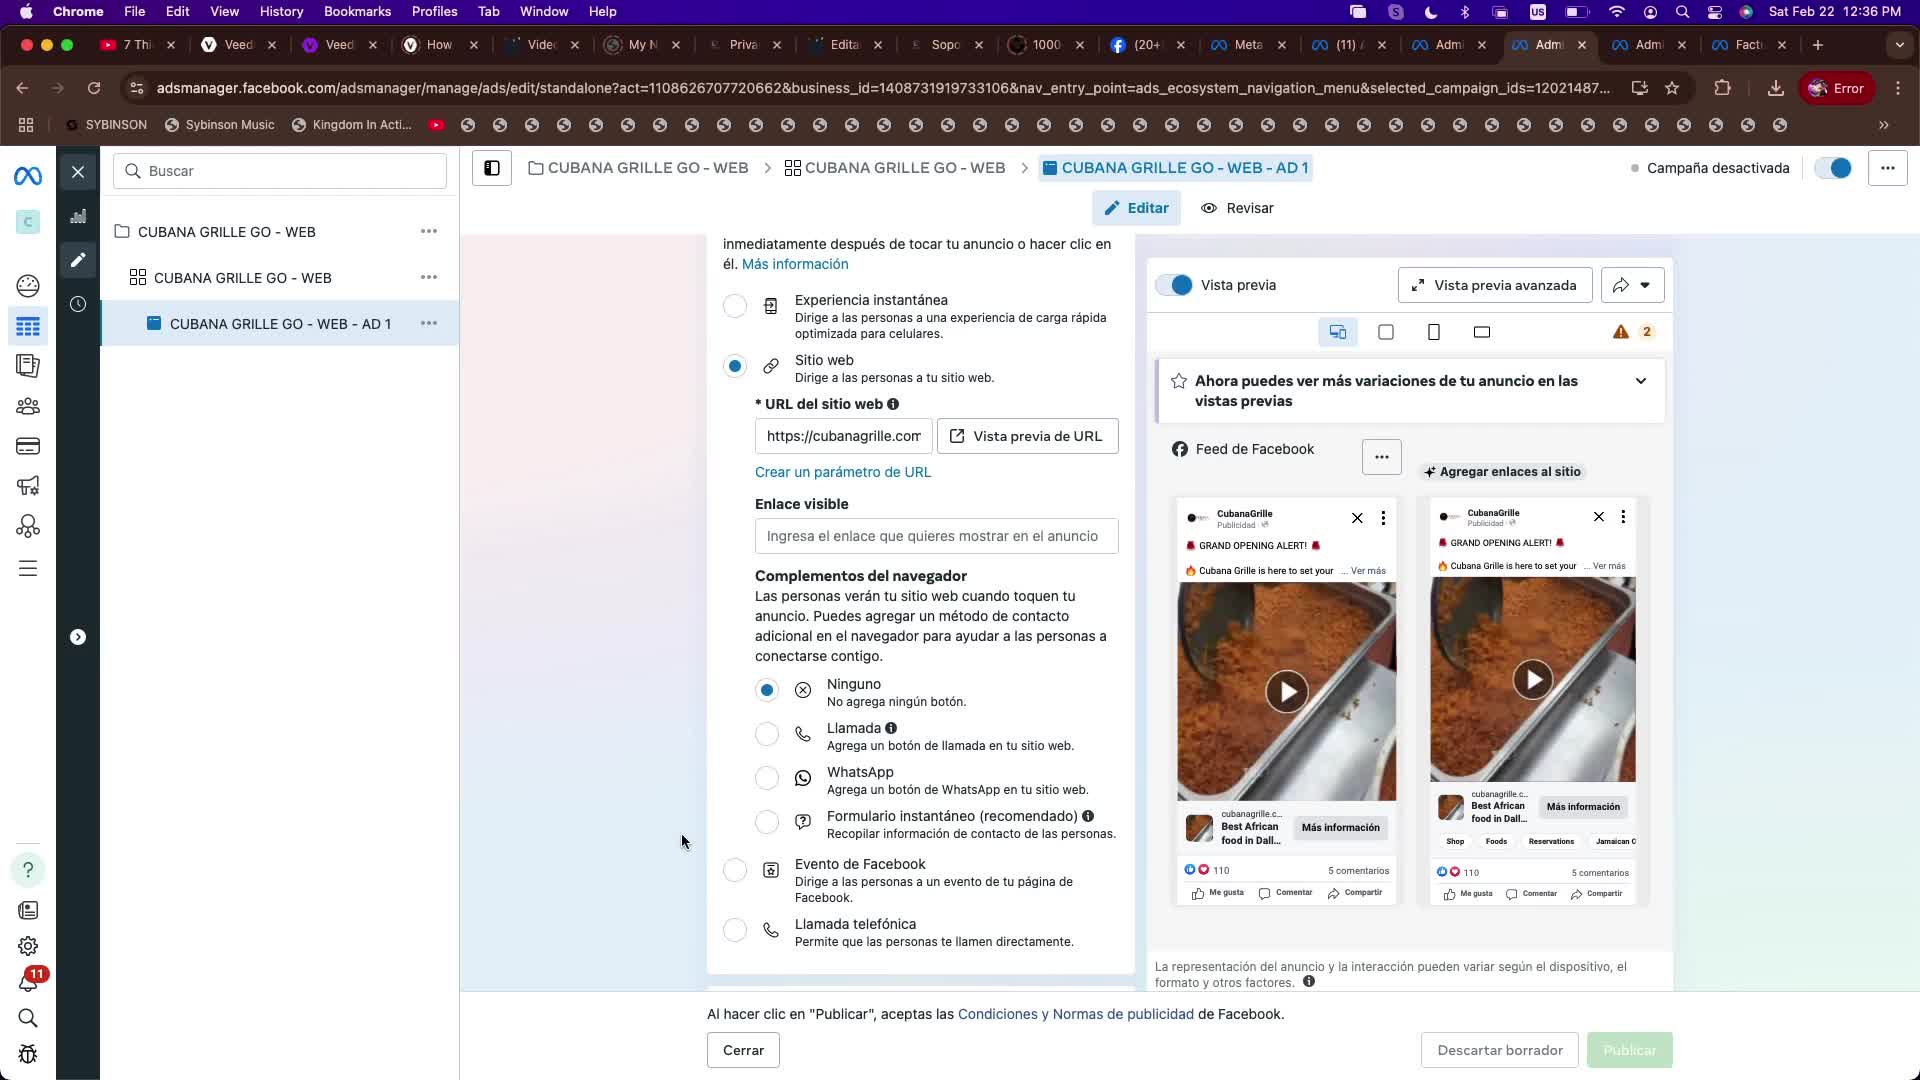
Task: Open Vista previa avanzada
Action: (1495, 285)
